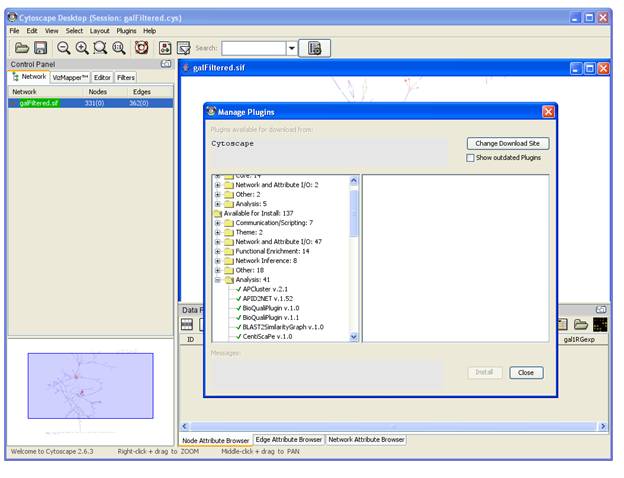Zoom in using the plus magnifier icon

tap(82, 48)
